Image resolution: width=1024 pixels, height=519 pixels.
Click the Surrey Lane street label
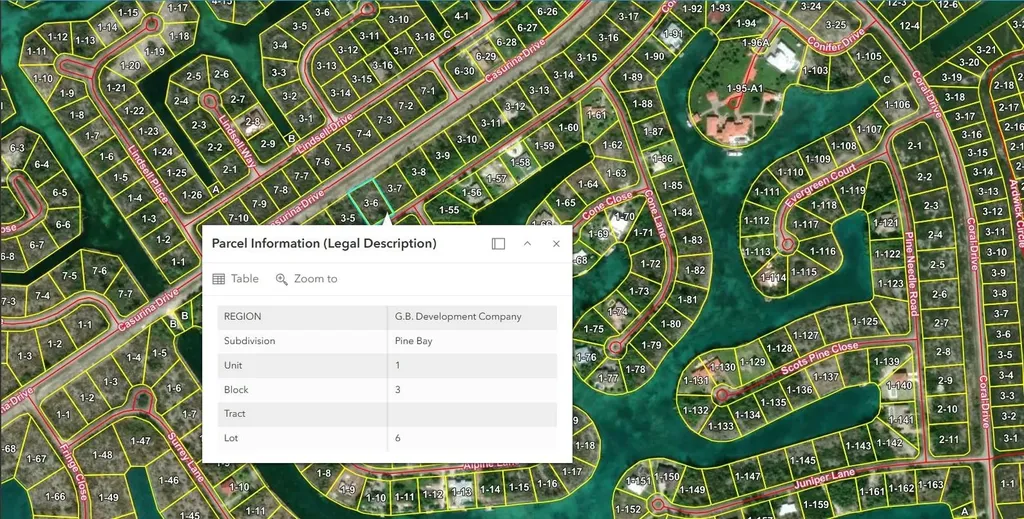(186, 457)
